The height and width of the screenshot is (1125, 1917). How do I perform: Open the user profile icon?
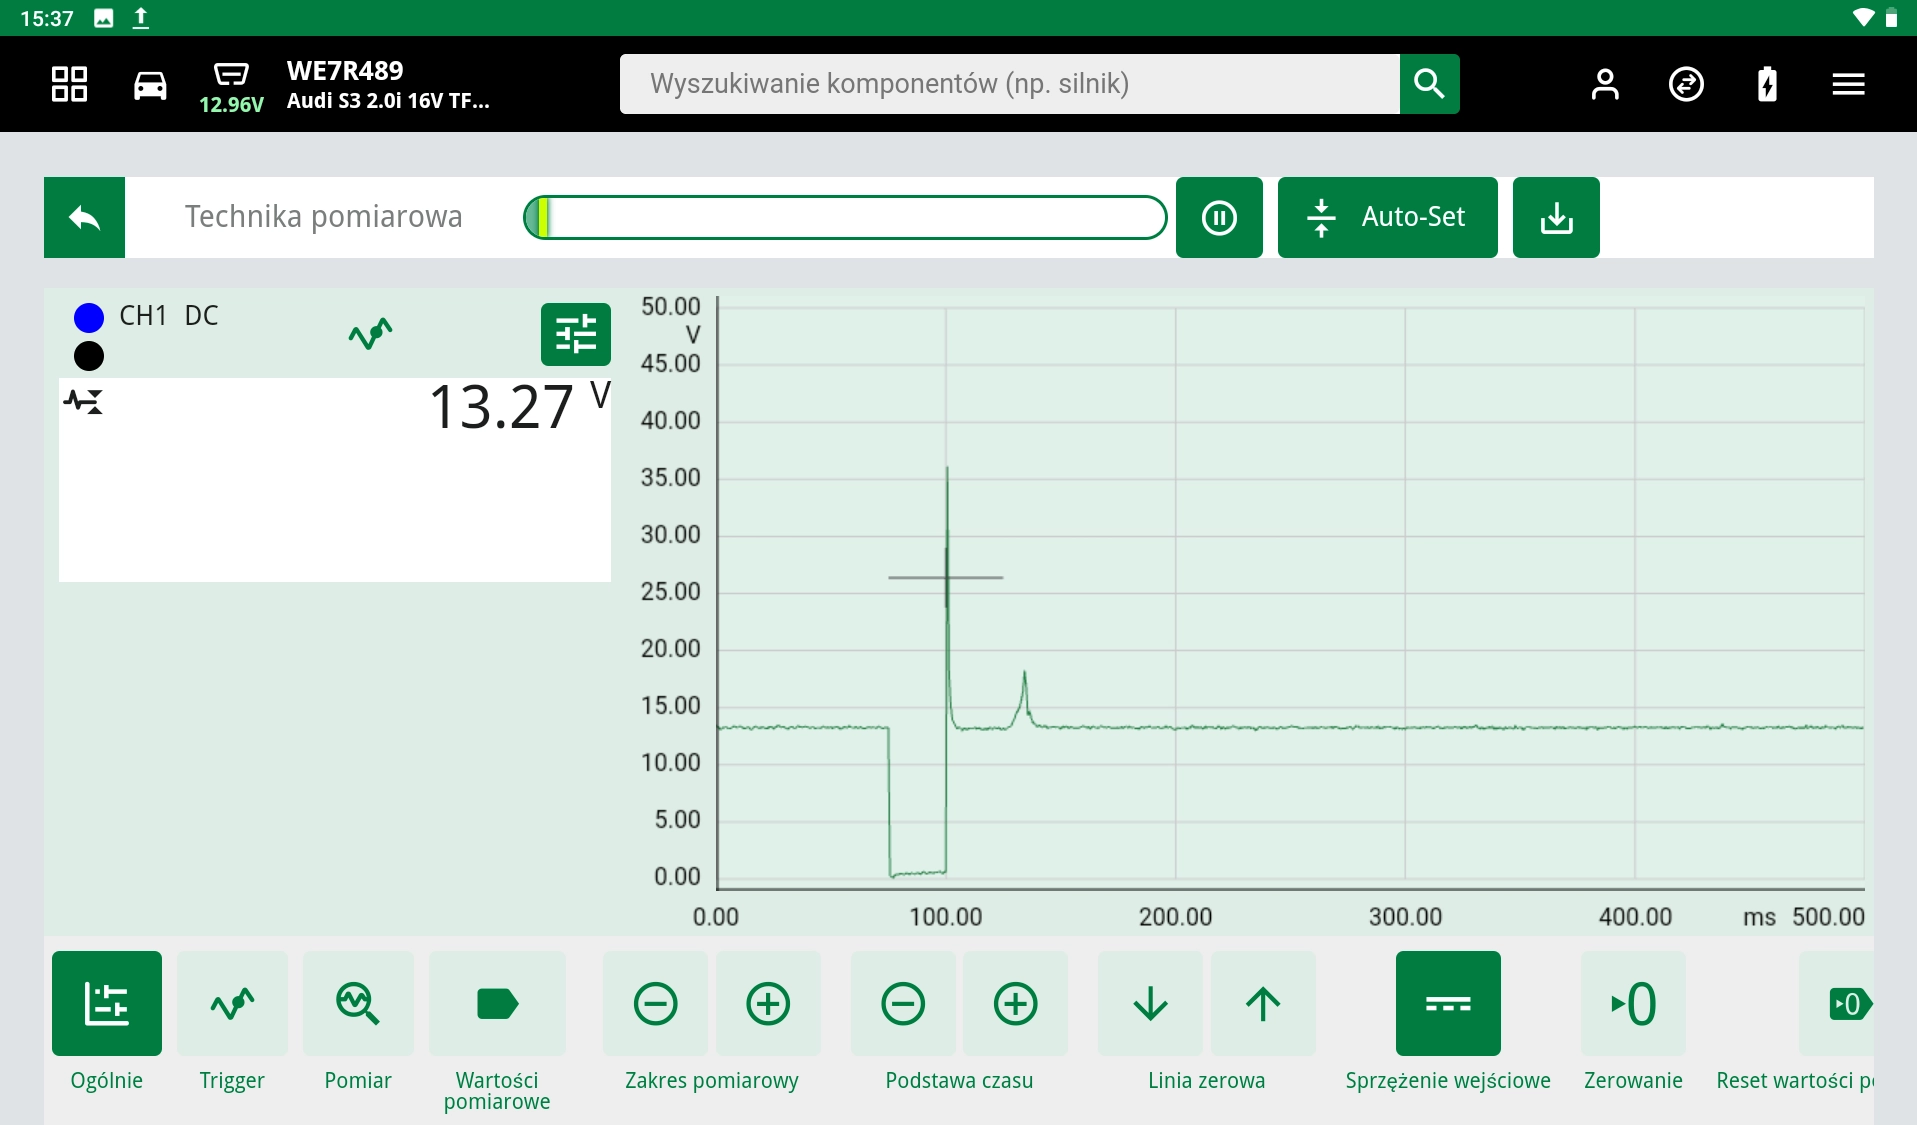(x=1605, y=84)
